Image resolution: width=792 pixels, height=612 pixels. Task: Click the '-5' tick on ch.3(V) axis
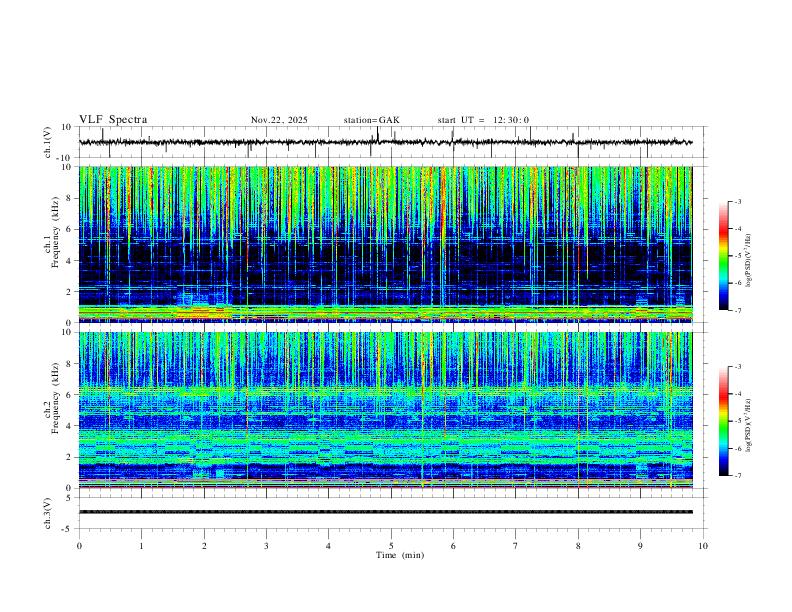pyautogui.click(x=68, y=529)
